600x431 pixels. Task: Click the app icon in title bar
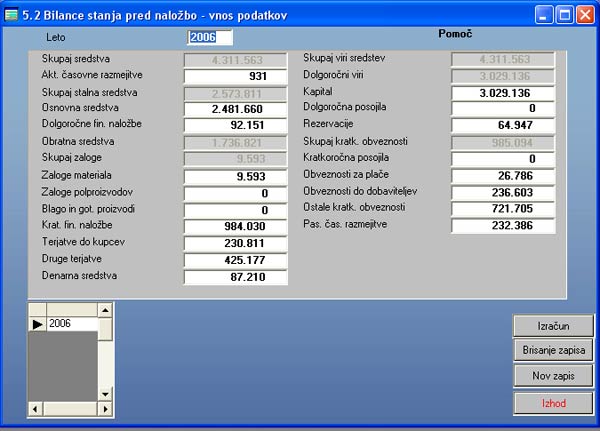[x=11, y=13]
